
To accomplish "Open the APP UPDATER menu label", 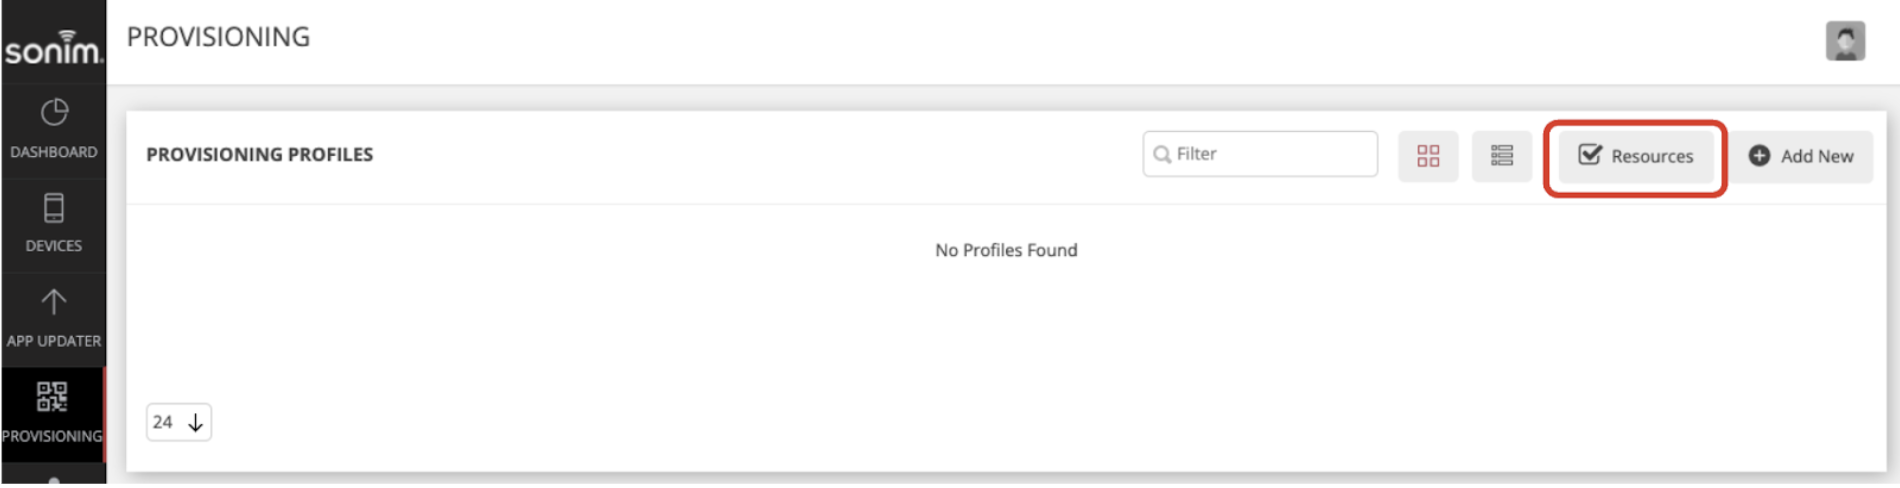I will (54, 341).
